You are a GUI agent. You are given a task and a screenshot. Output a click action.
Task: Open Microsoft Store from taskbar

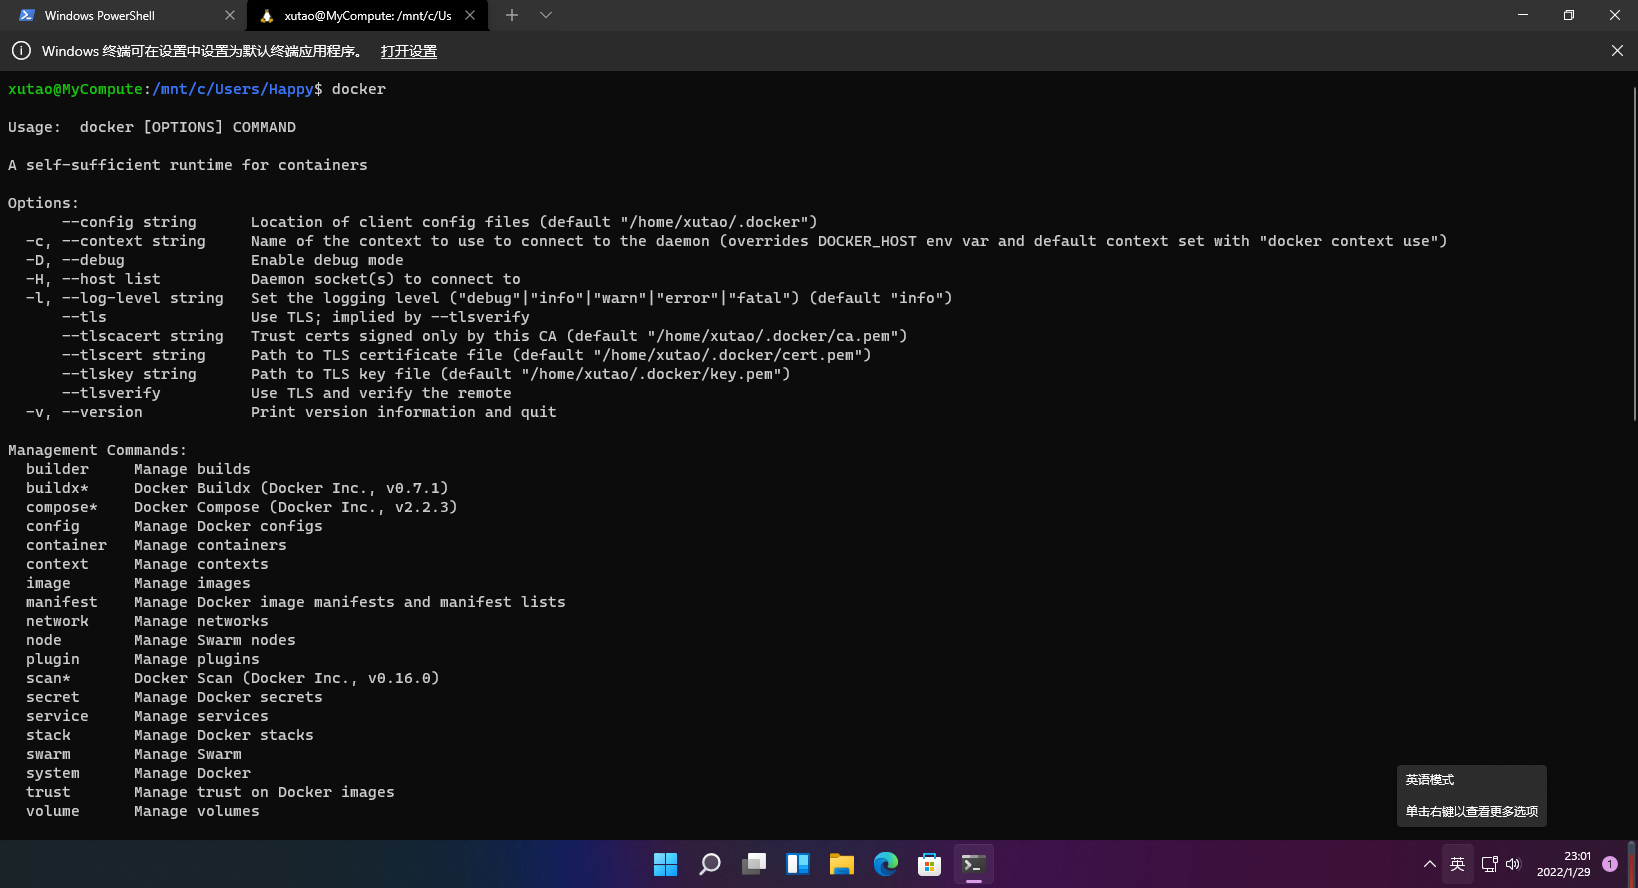(x=930, y=864)
